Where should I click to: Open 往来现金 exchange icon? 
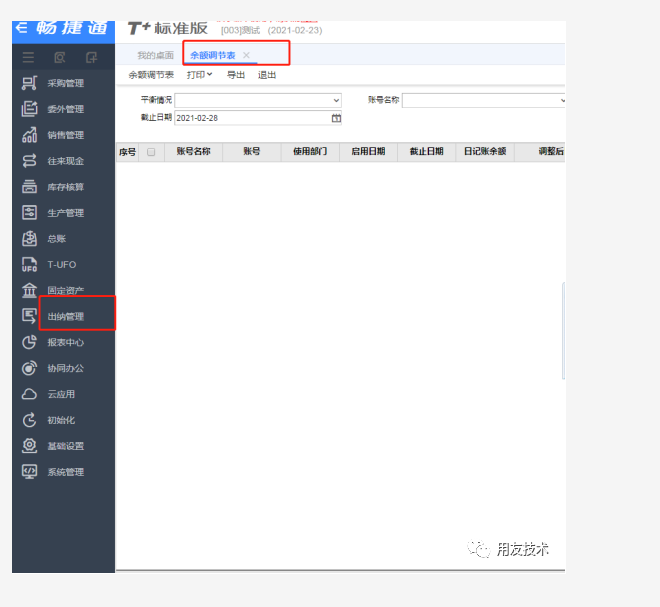tap(29, 161)
